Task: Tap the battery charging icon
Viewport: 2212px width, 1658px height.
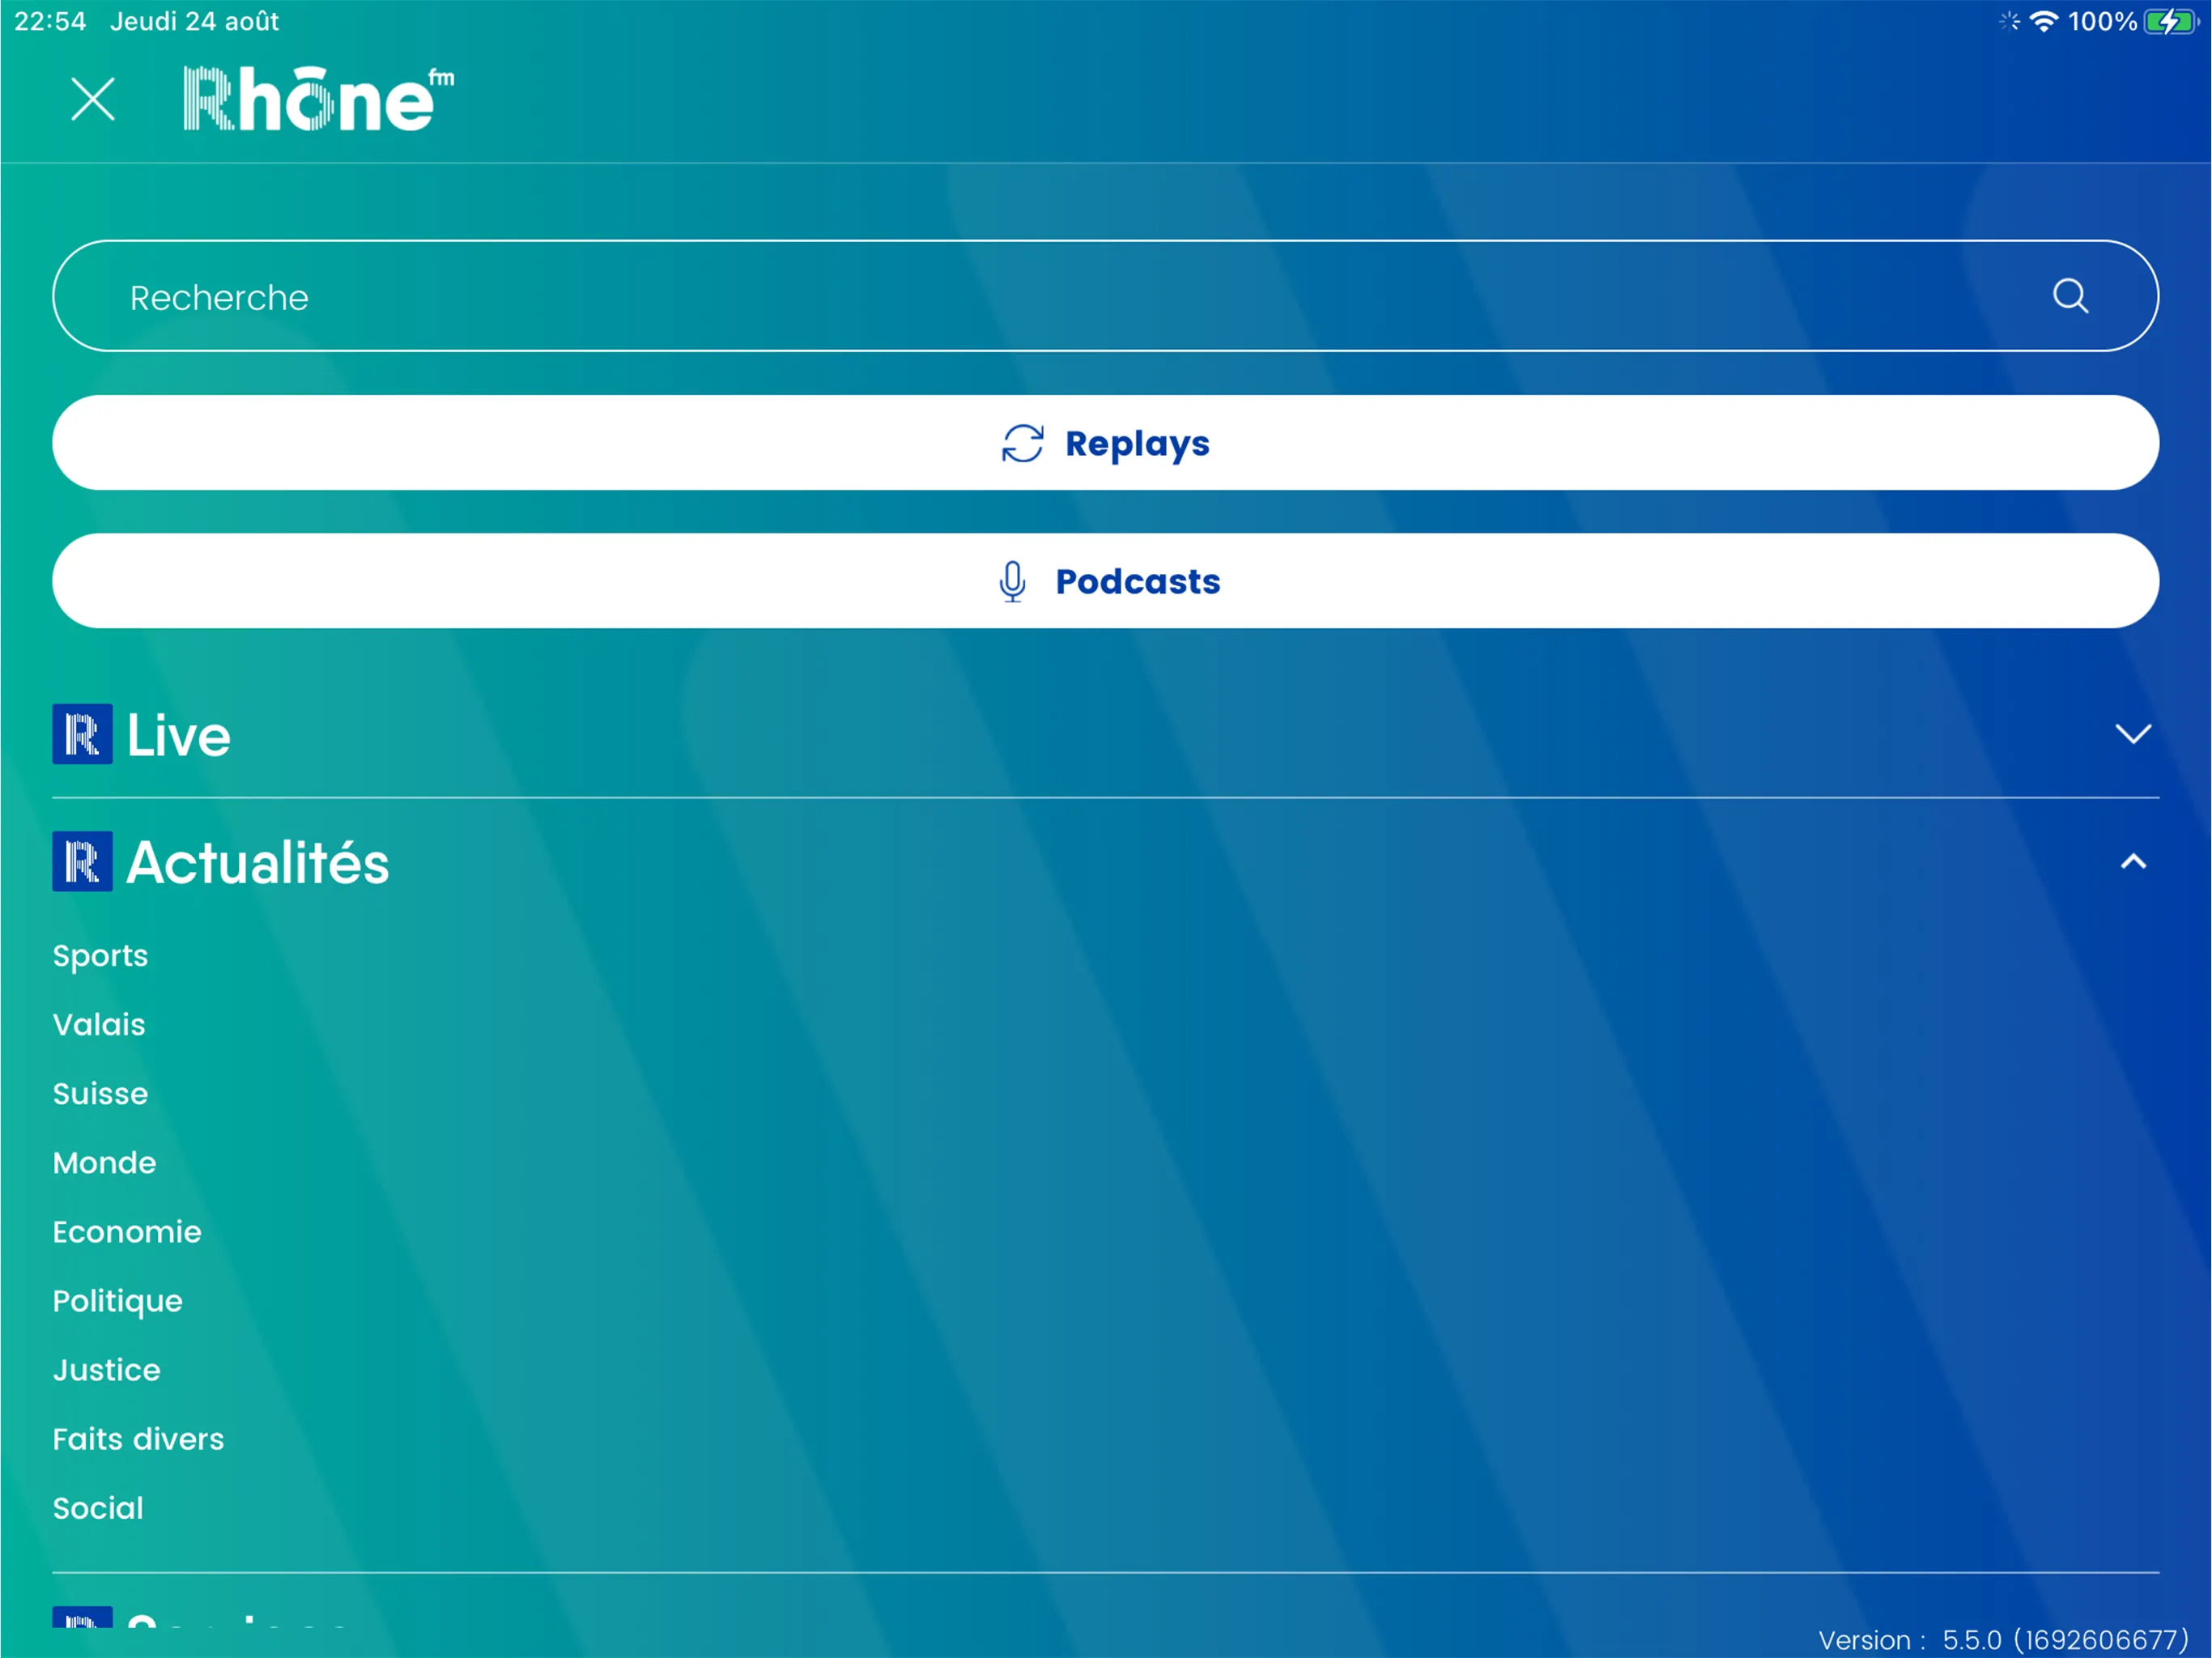Action: tap(2172, 21)
